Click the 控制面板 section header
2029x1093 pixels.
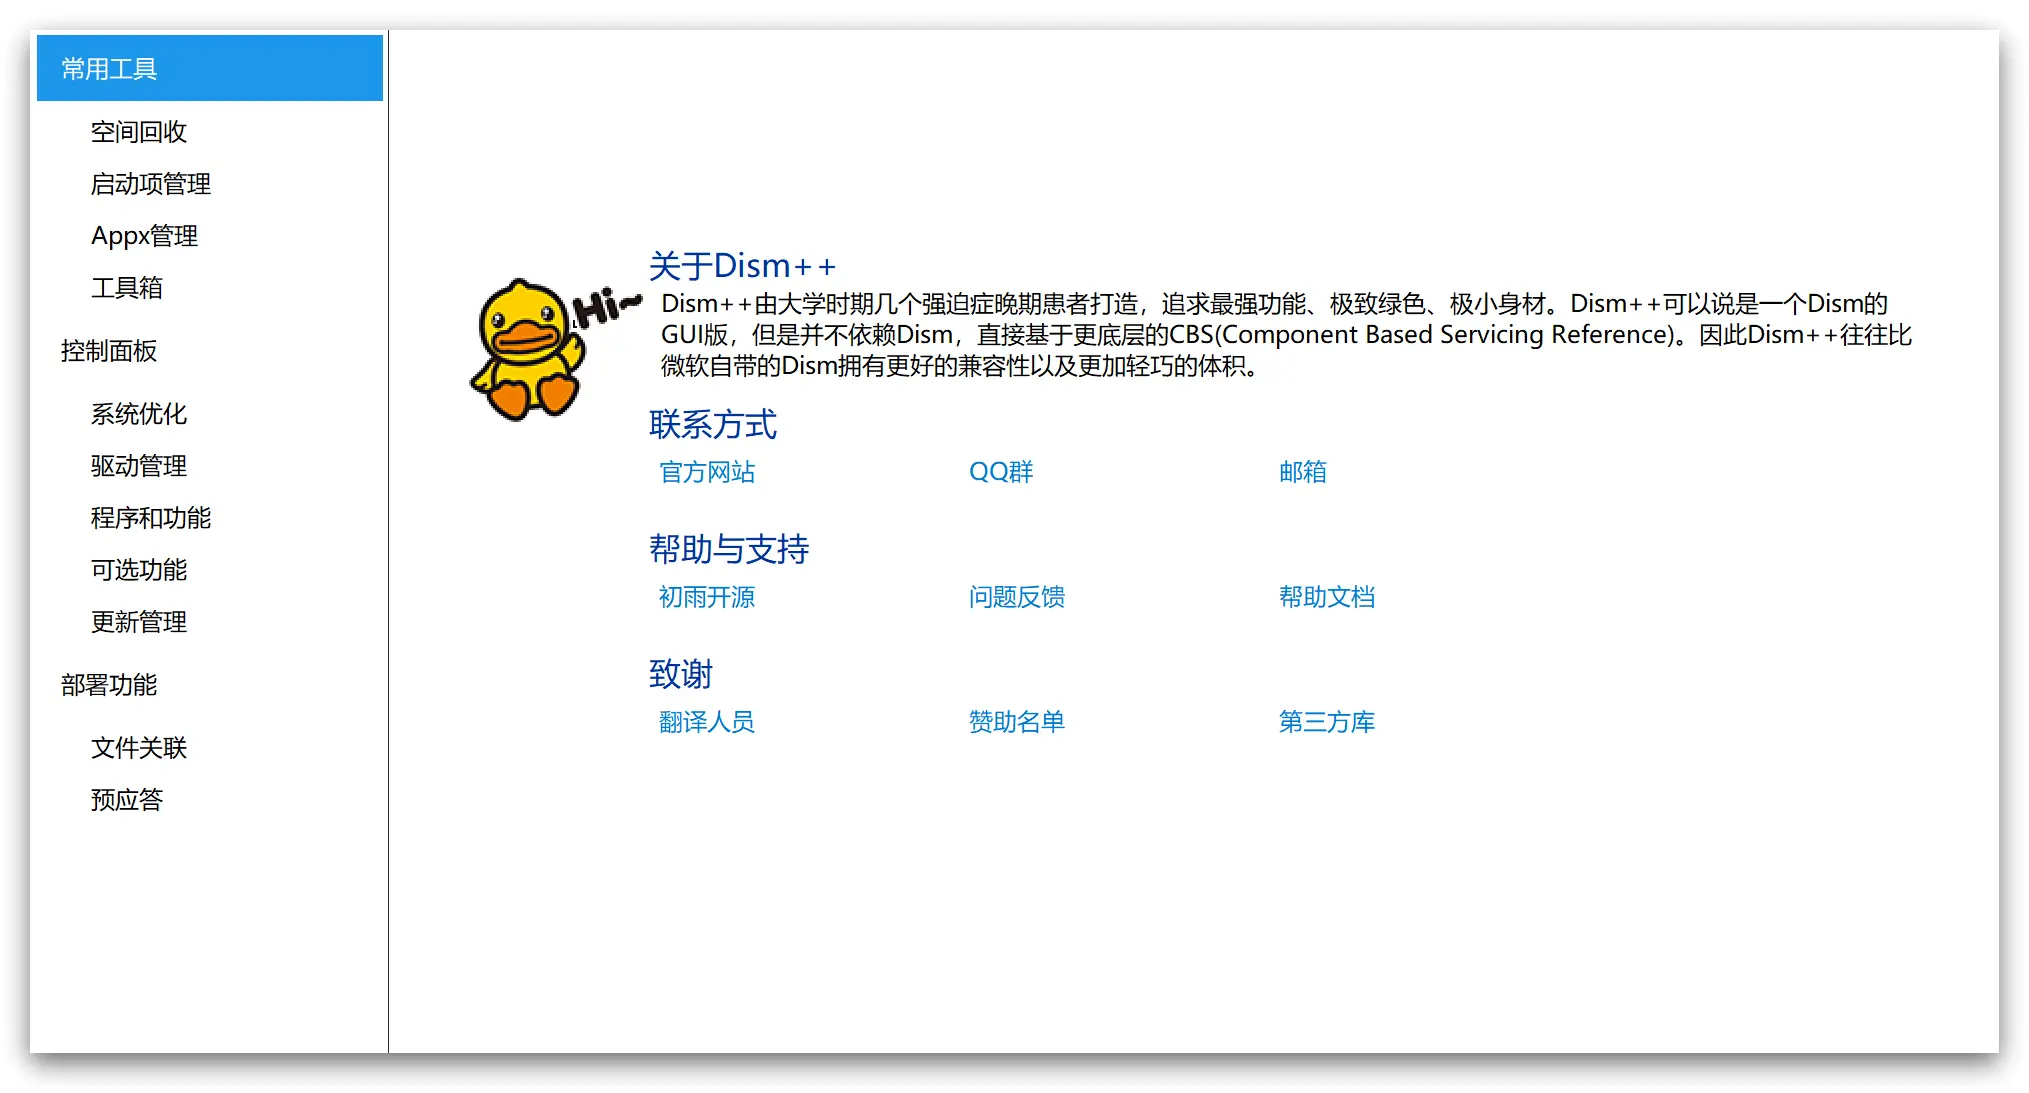point(109,351)
